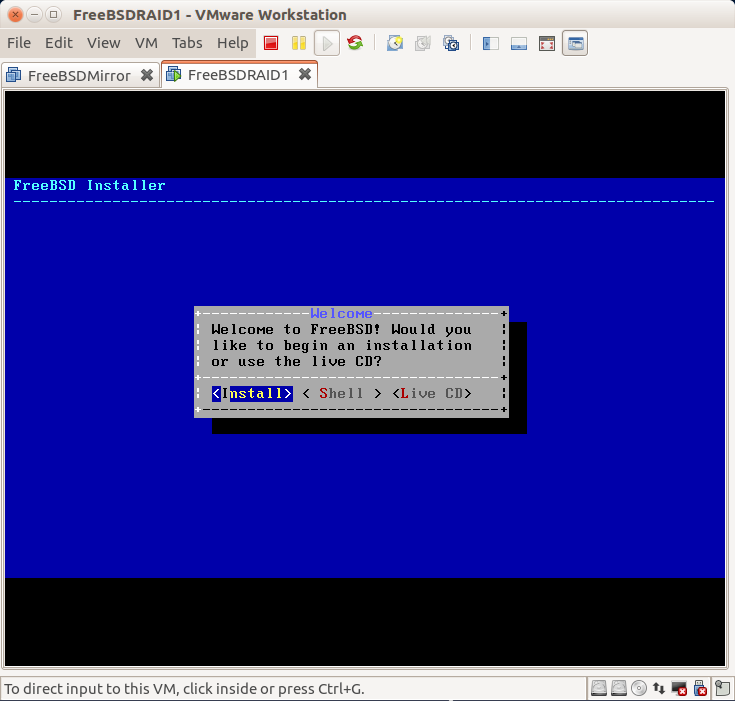Choose the Install button in Welcome dialog
Viewport: 735px width, 701px height.
point(252,393)
